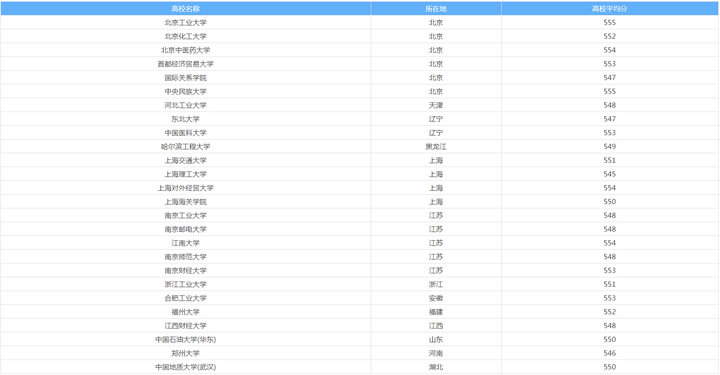
Task: Select the 中央民族大学 name cell
Action: pyautogui.click(x=186, y=91)
